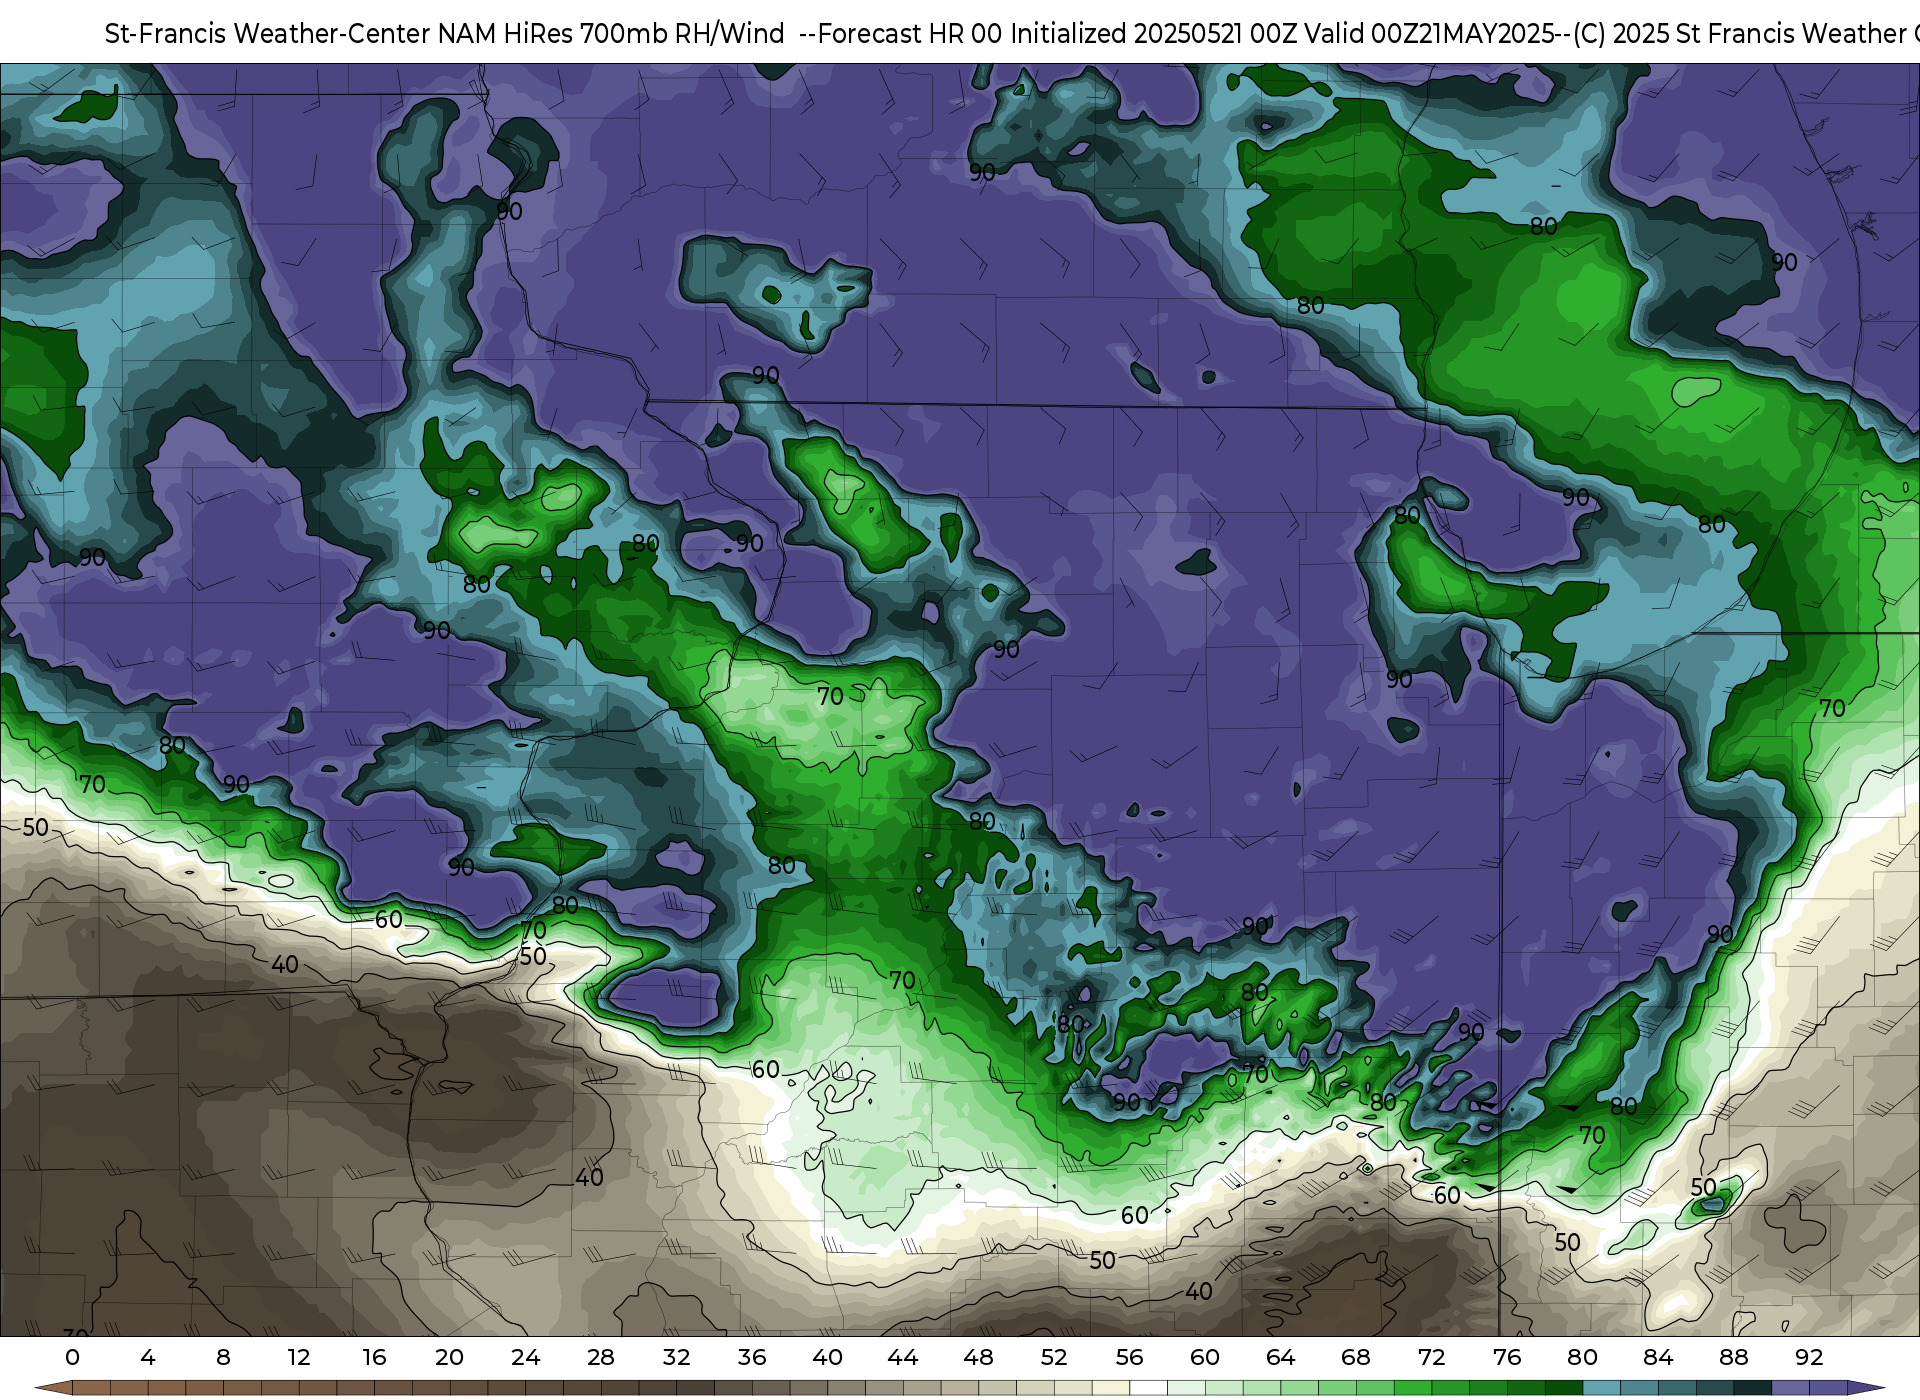Image resolution: width=1920 pixels, height=1400 pixels.
Task: Click the '52' label on the color scale
Action: 1054,1357
